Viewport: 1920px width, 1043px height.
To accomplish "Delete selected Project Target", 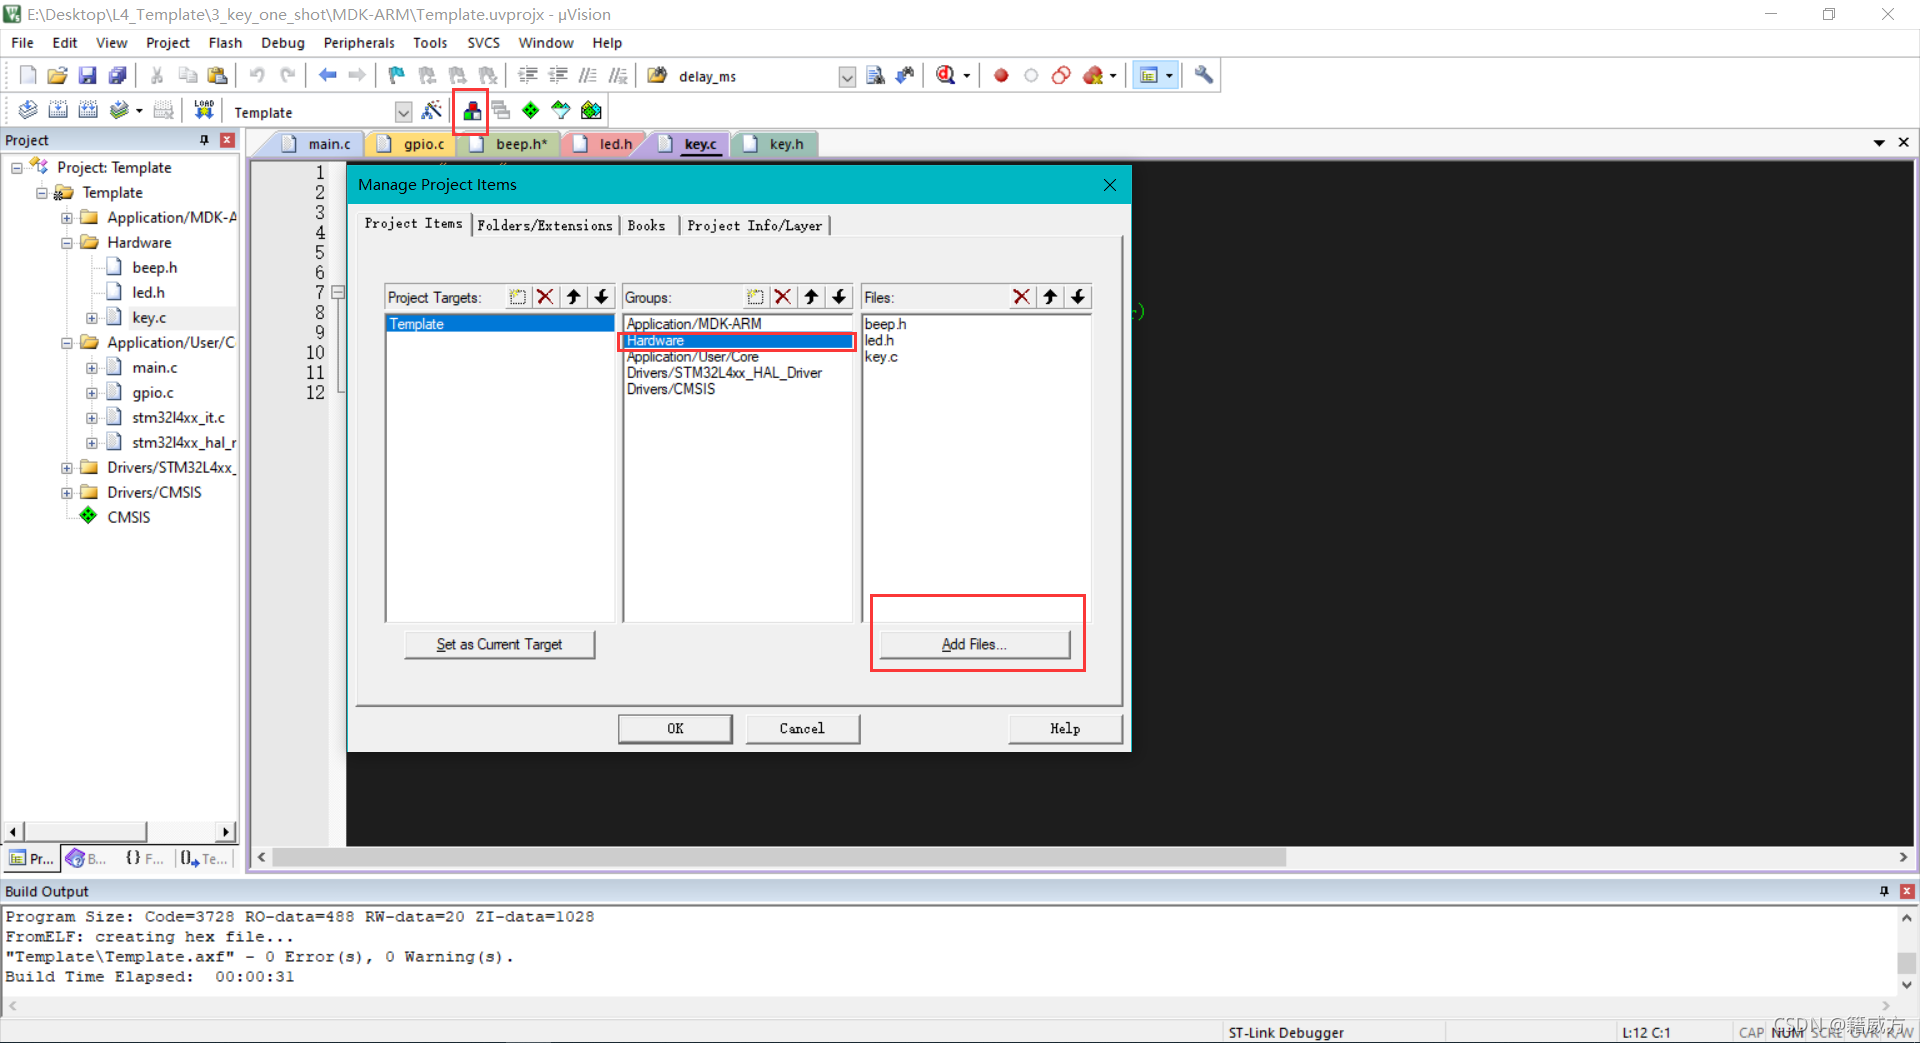I will pyautogui.click(x=545, y=297).
